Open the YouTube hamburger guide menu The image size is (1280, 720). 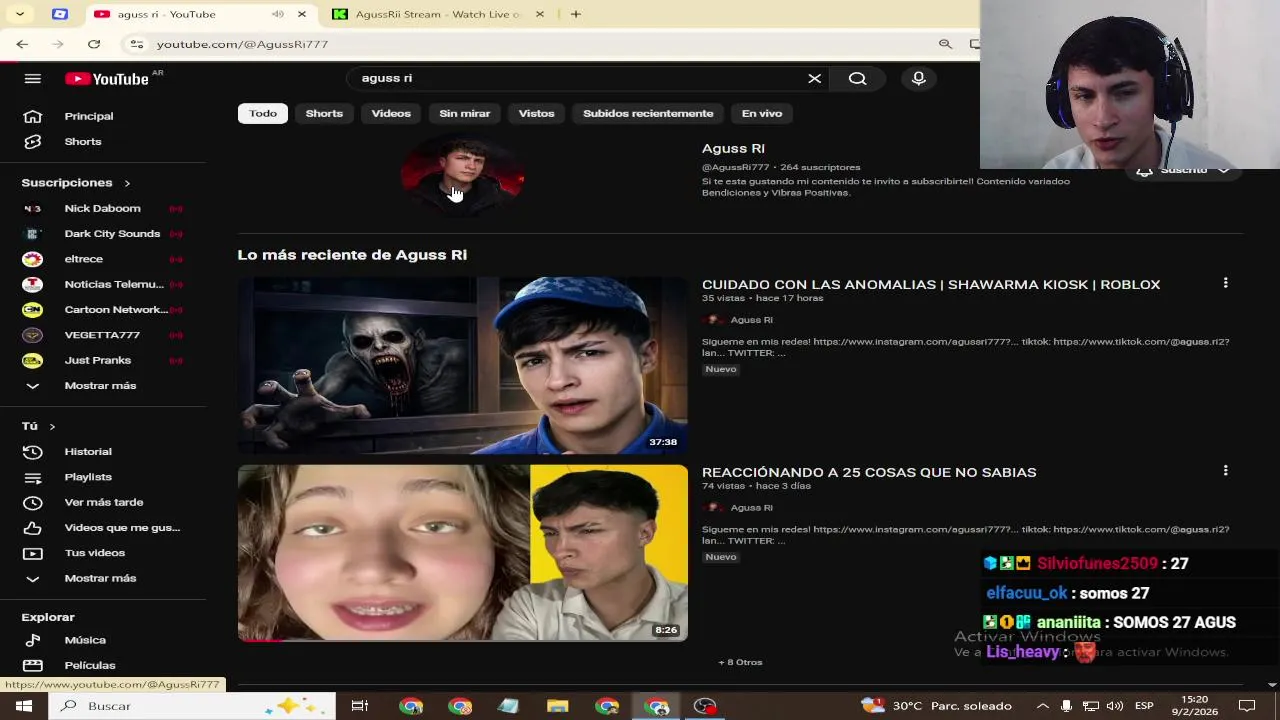(x=32, y=79)
